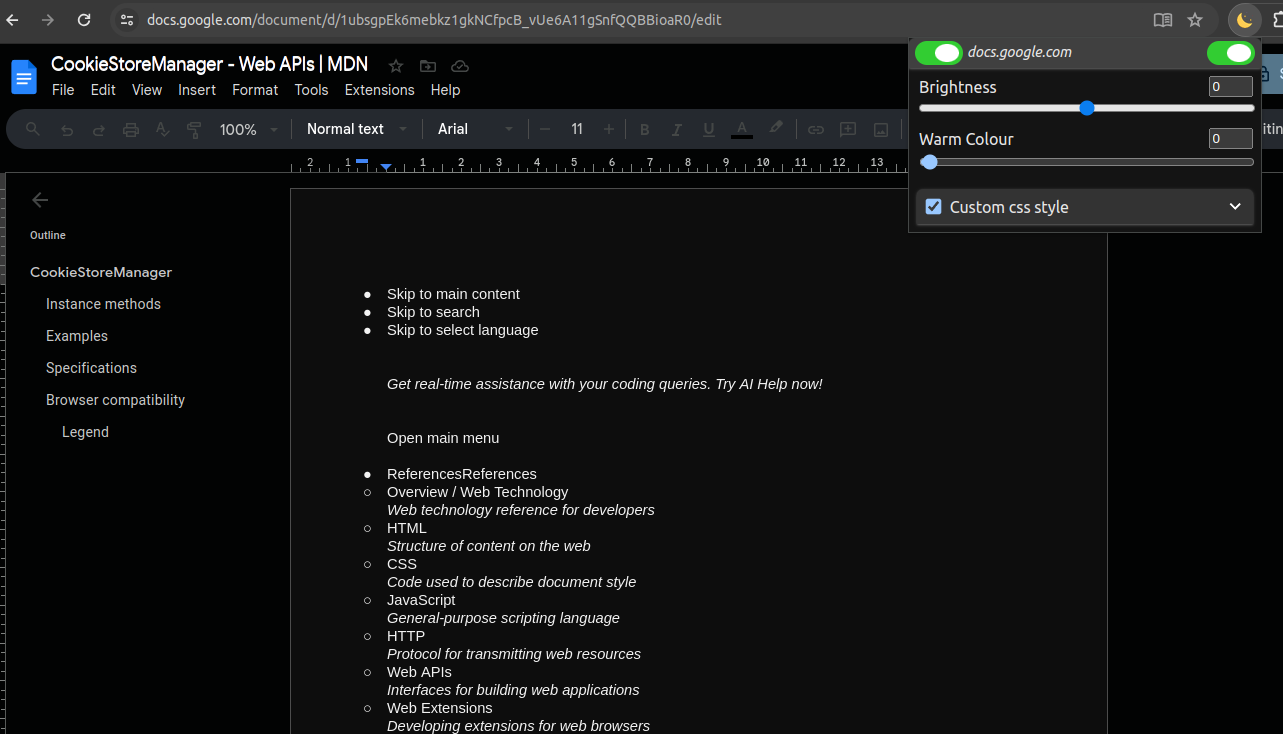Star this document next to title
This screenshot has height=734, width=1283.
point(396,66)
